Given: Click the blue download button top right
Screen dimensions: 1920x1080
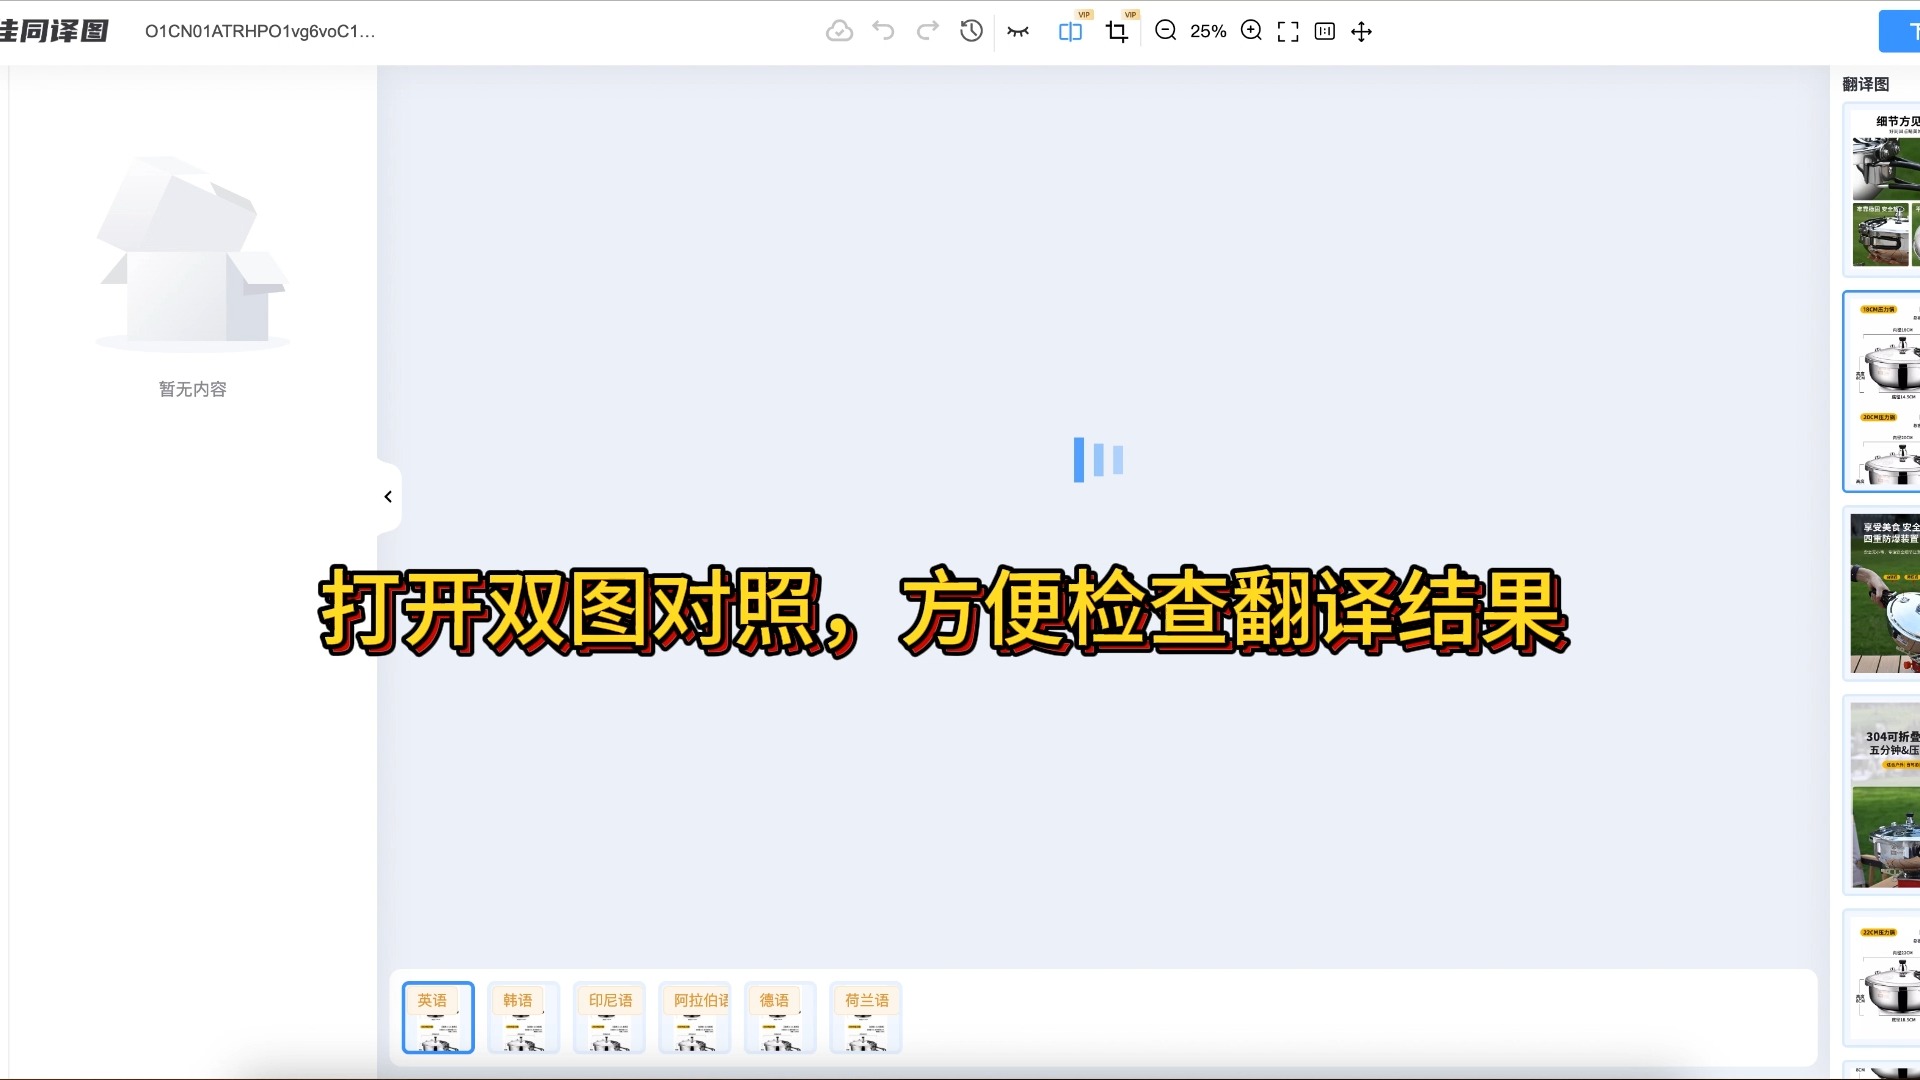Looking at the screenshot, I should pos(1900,31).
